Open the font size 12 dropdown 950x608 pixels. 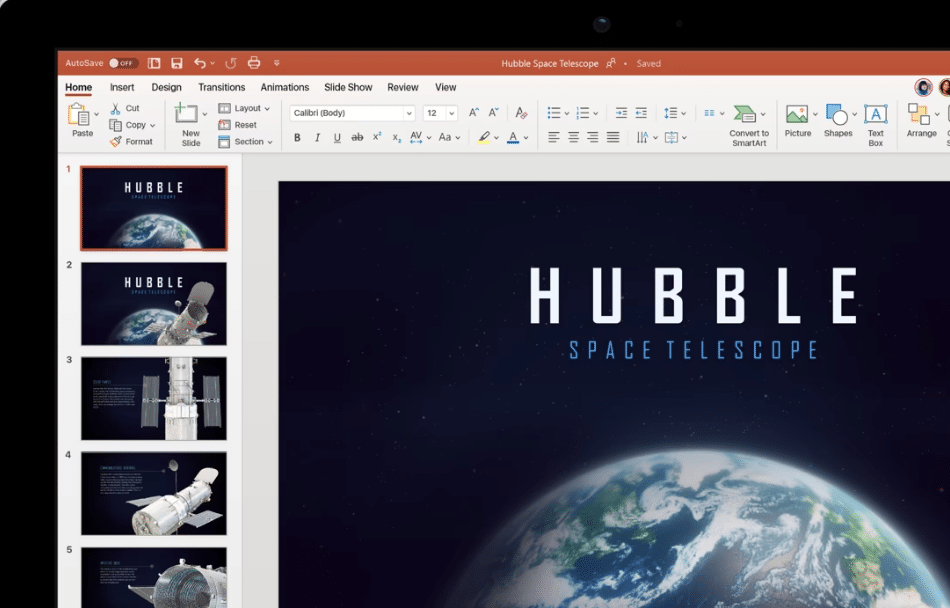452,114
